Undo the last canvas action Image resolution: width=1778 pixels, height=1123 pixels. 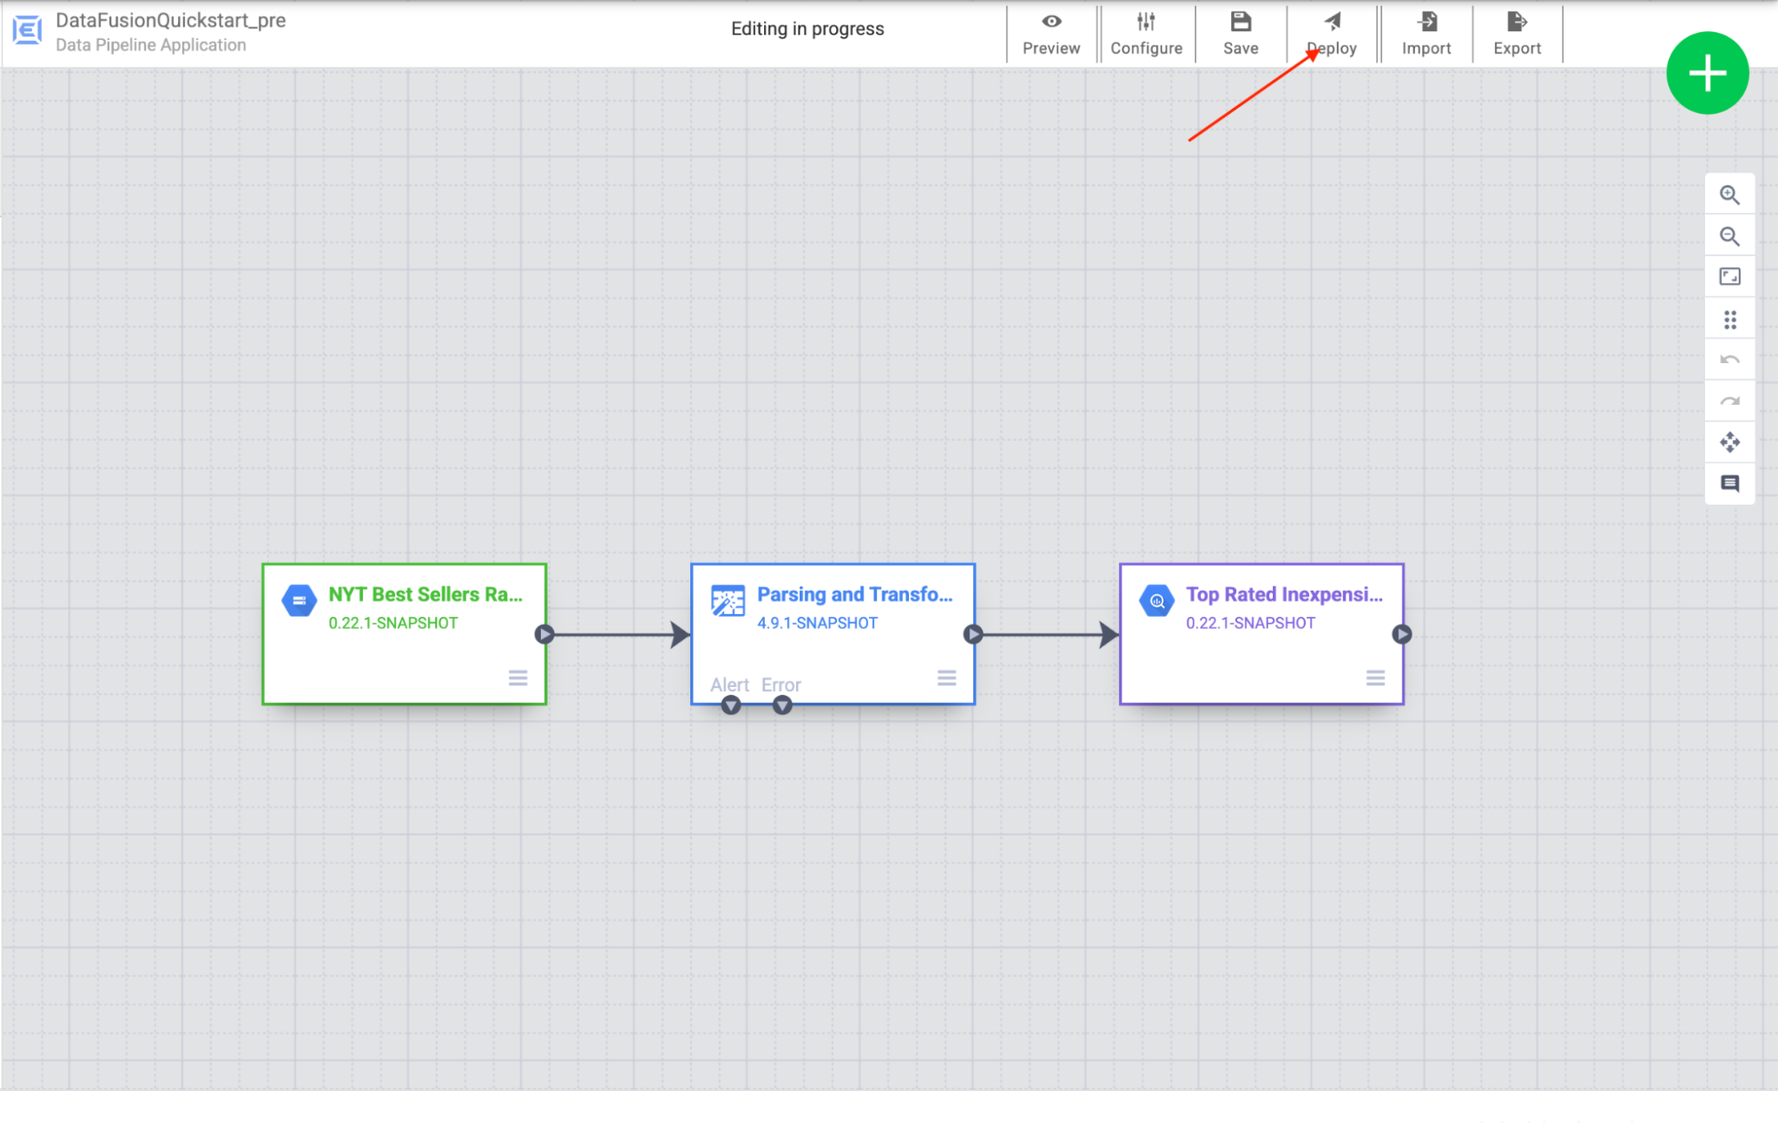click(x=1729, y=360)
